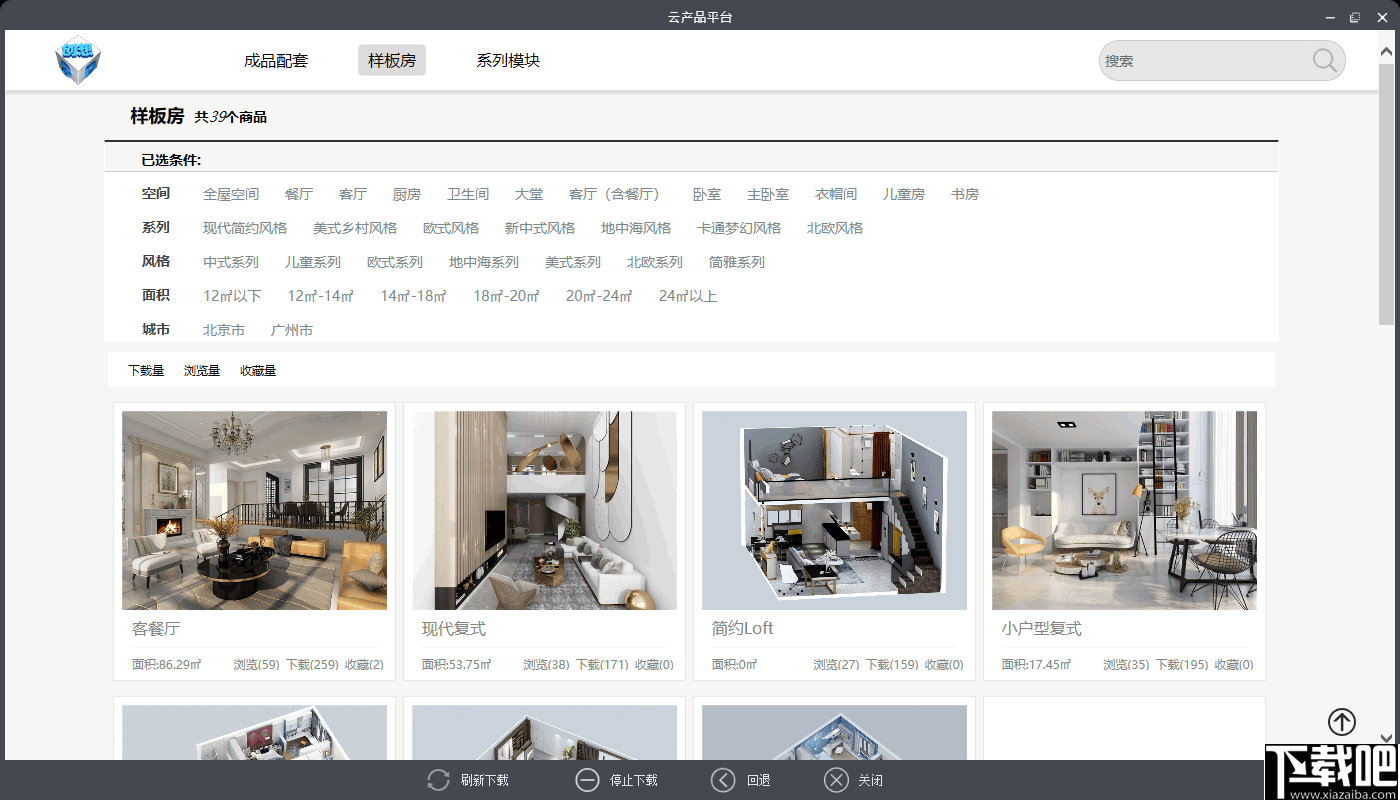Image resolution: width=1400 pixels, height=800 pixels.
Task: Choose the 儿童系列 style filter
Action: [313, 262]
